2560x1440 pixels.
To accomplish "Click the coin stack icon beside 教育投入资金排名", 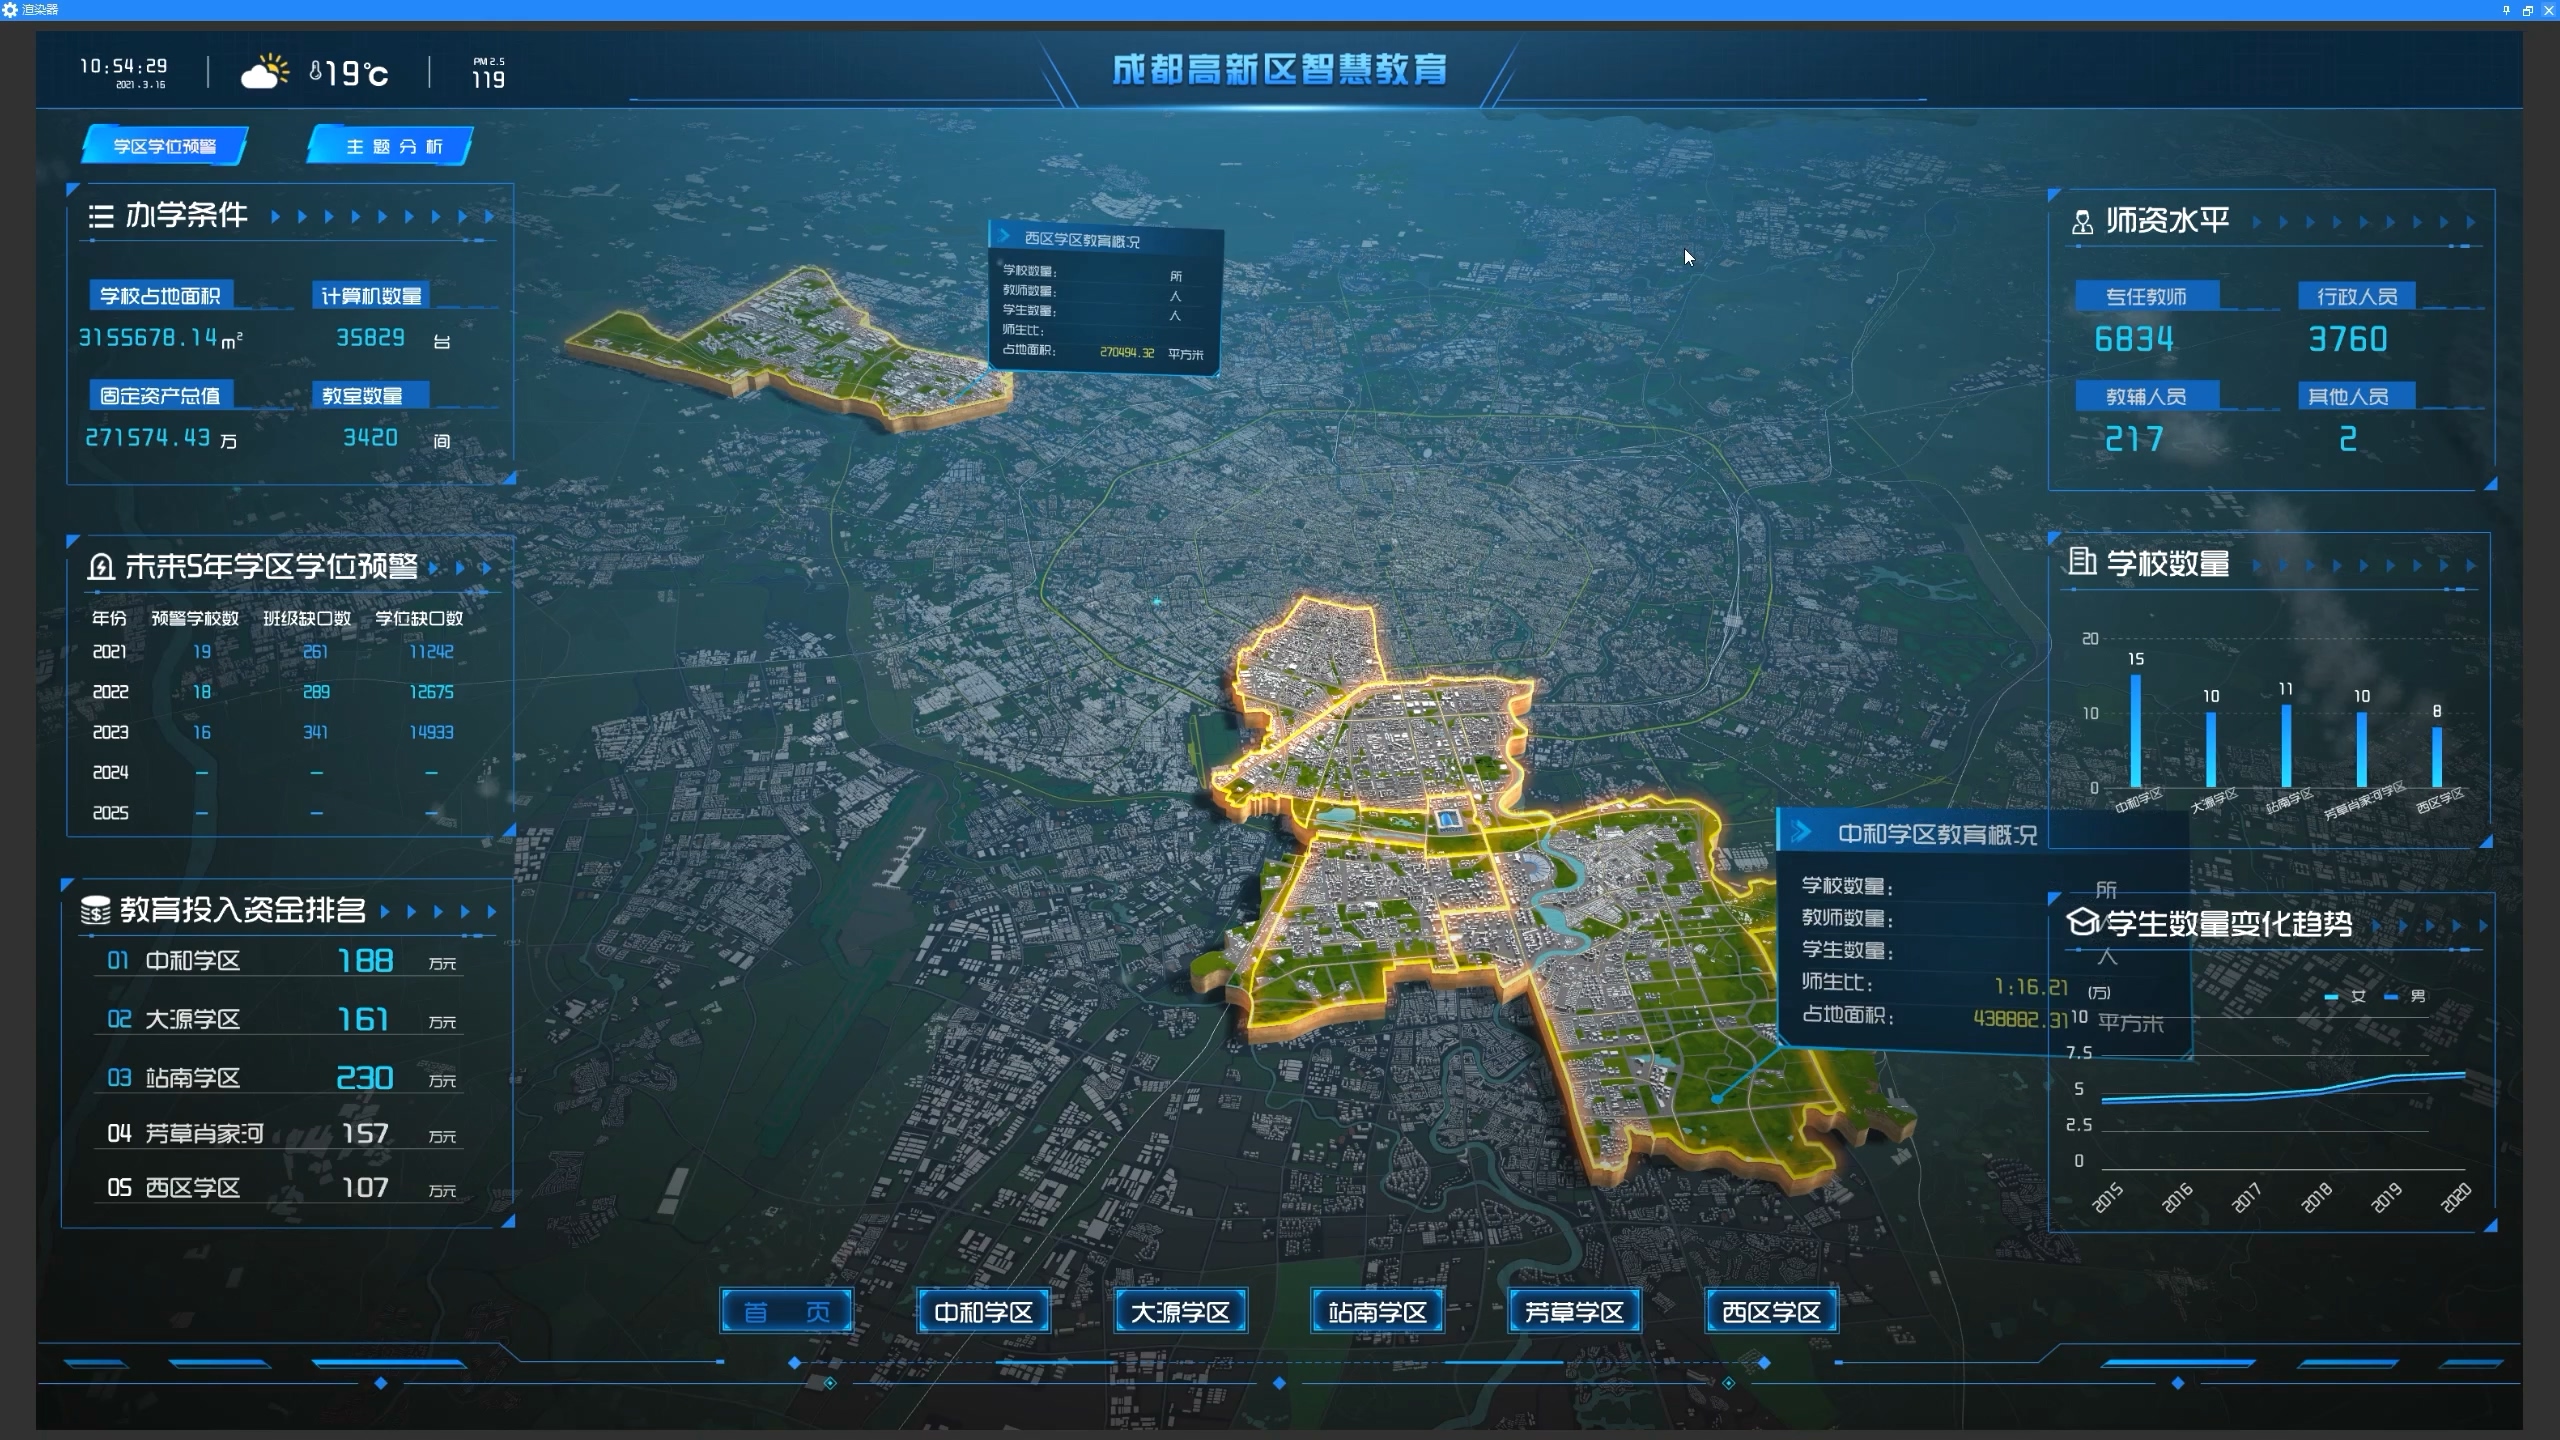I will point(95,910).
